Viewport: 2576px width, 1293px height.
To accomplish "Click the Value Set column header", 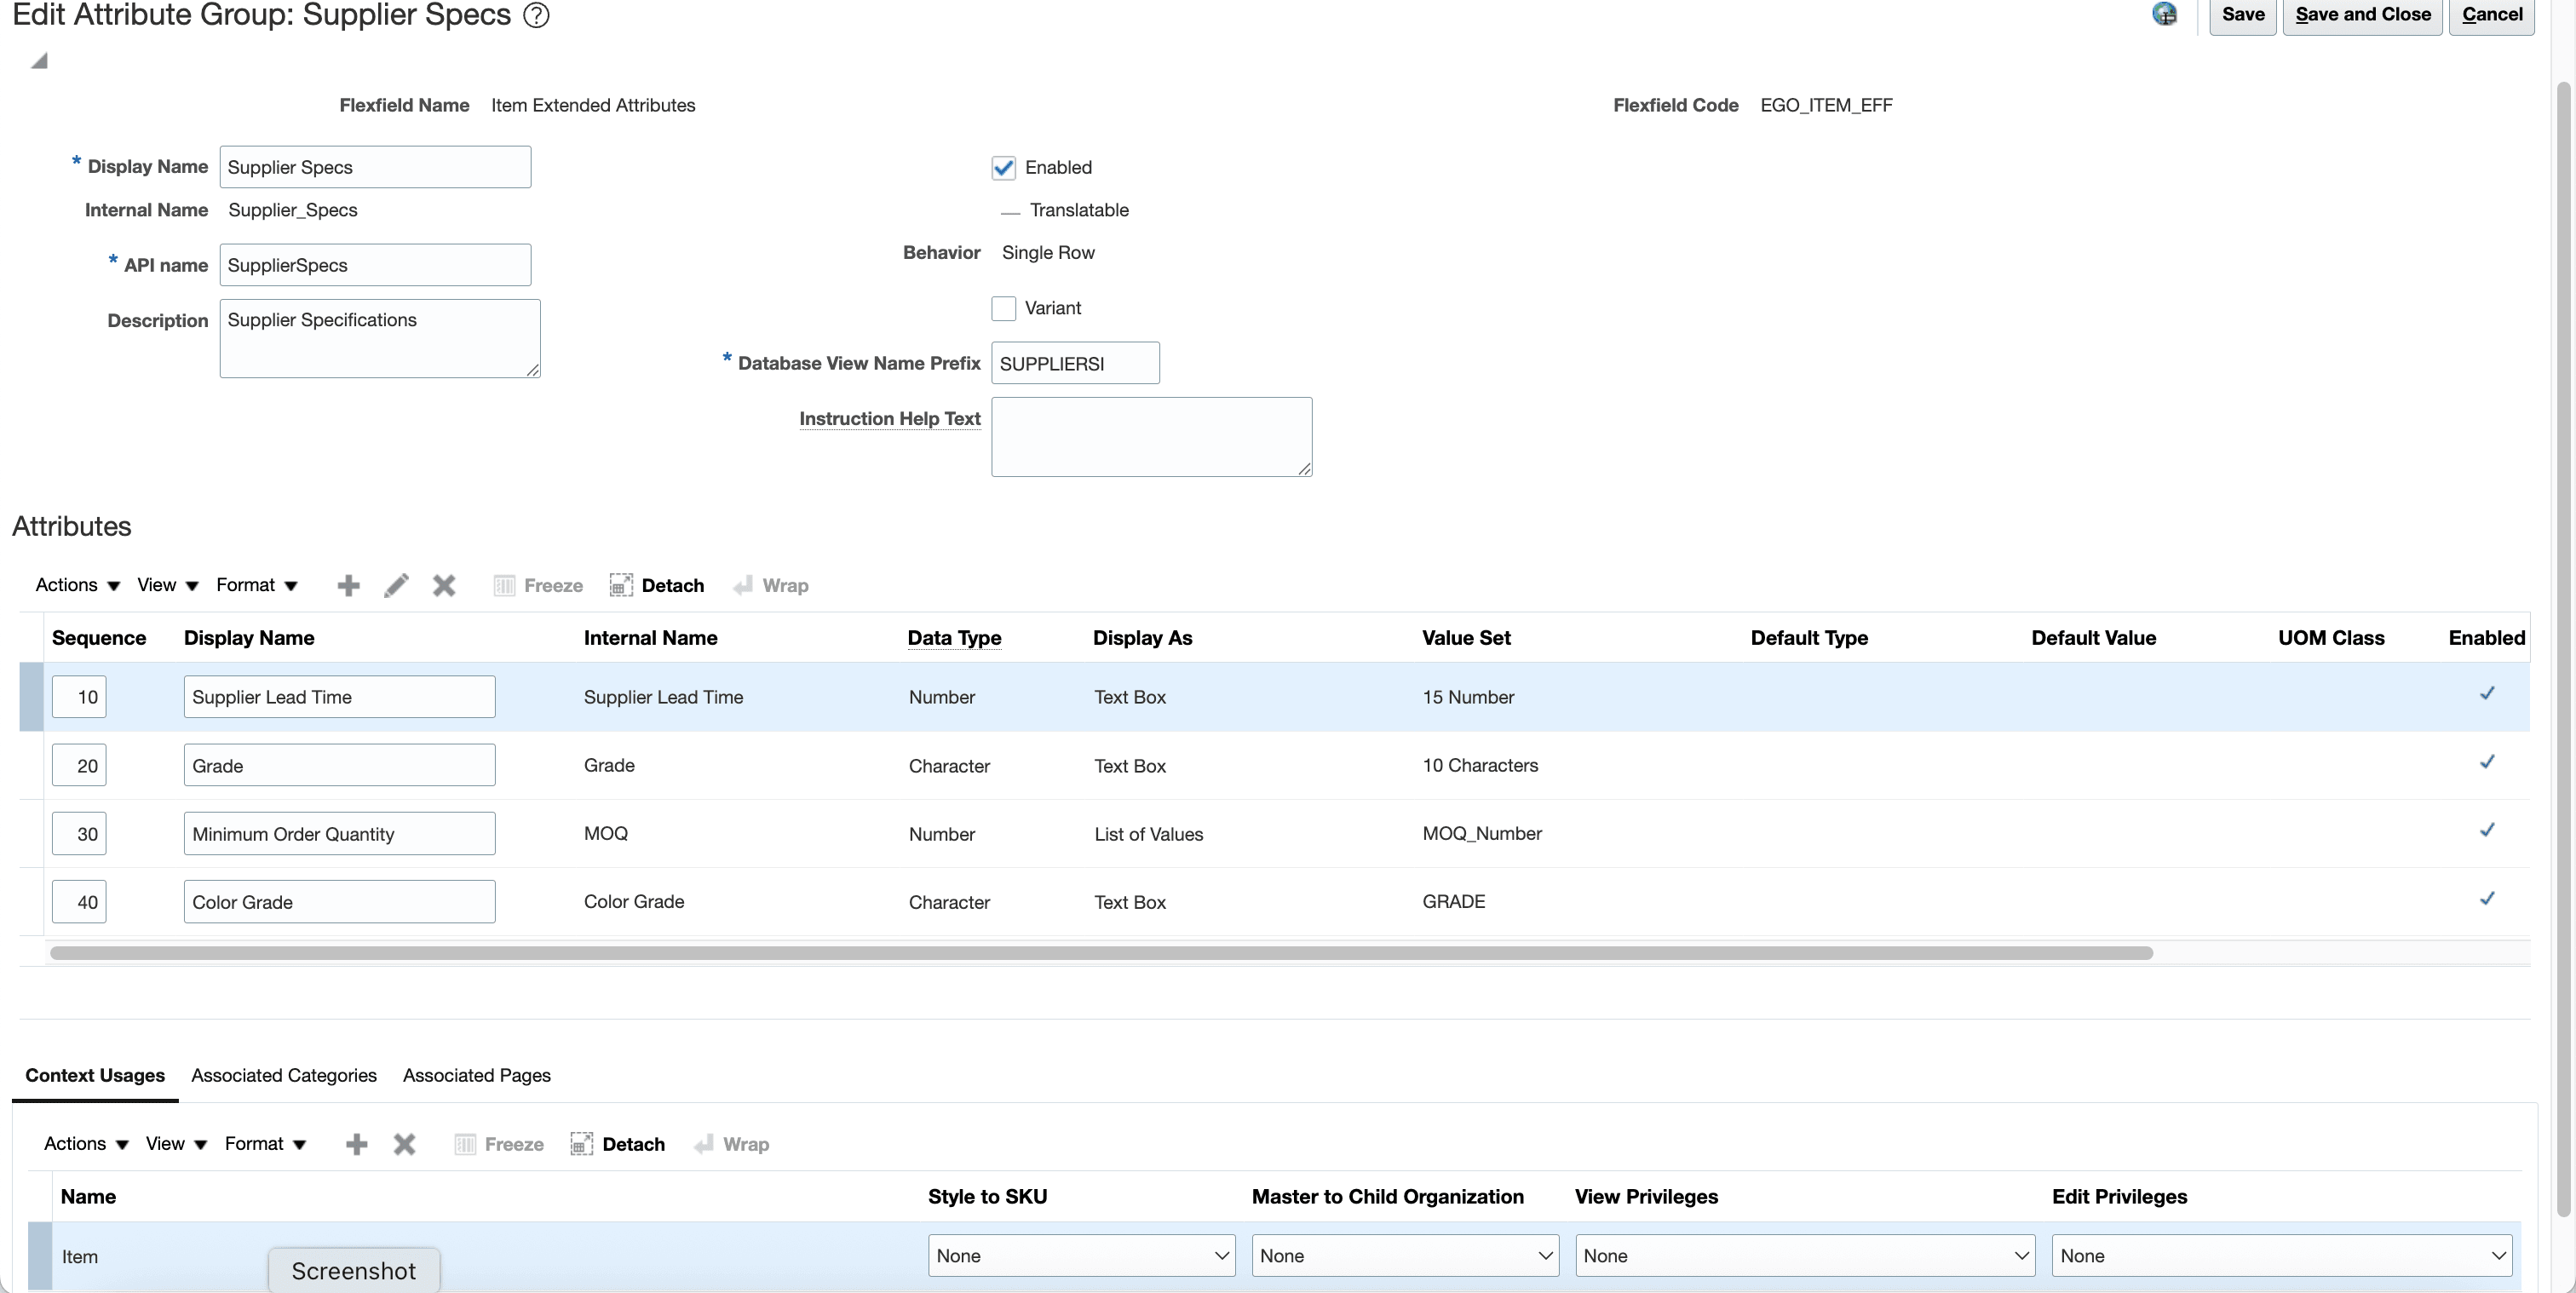I will pyautogui.click(x=1466, y=638).
